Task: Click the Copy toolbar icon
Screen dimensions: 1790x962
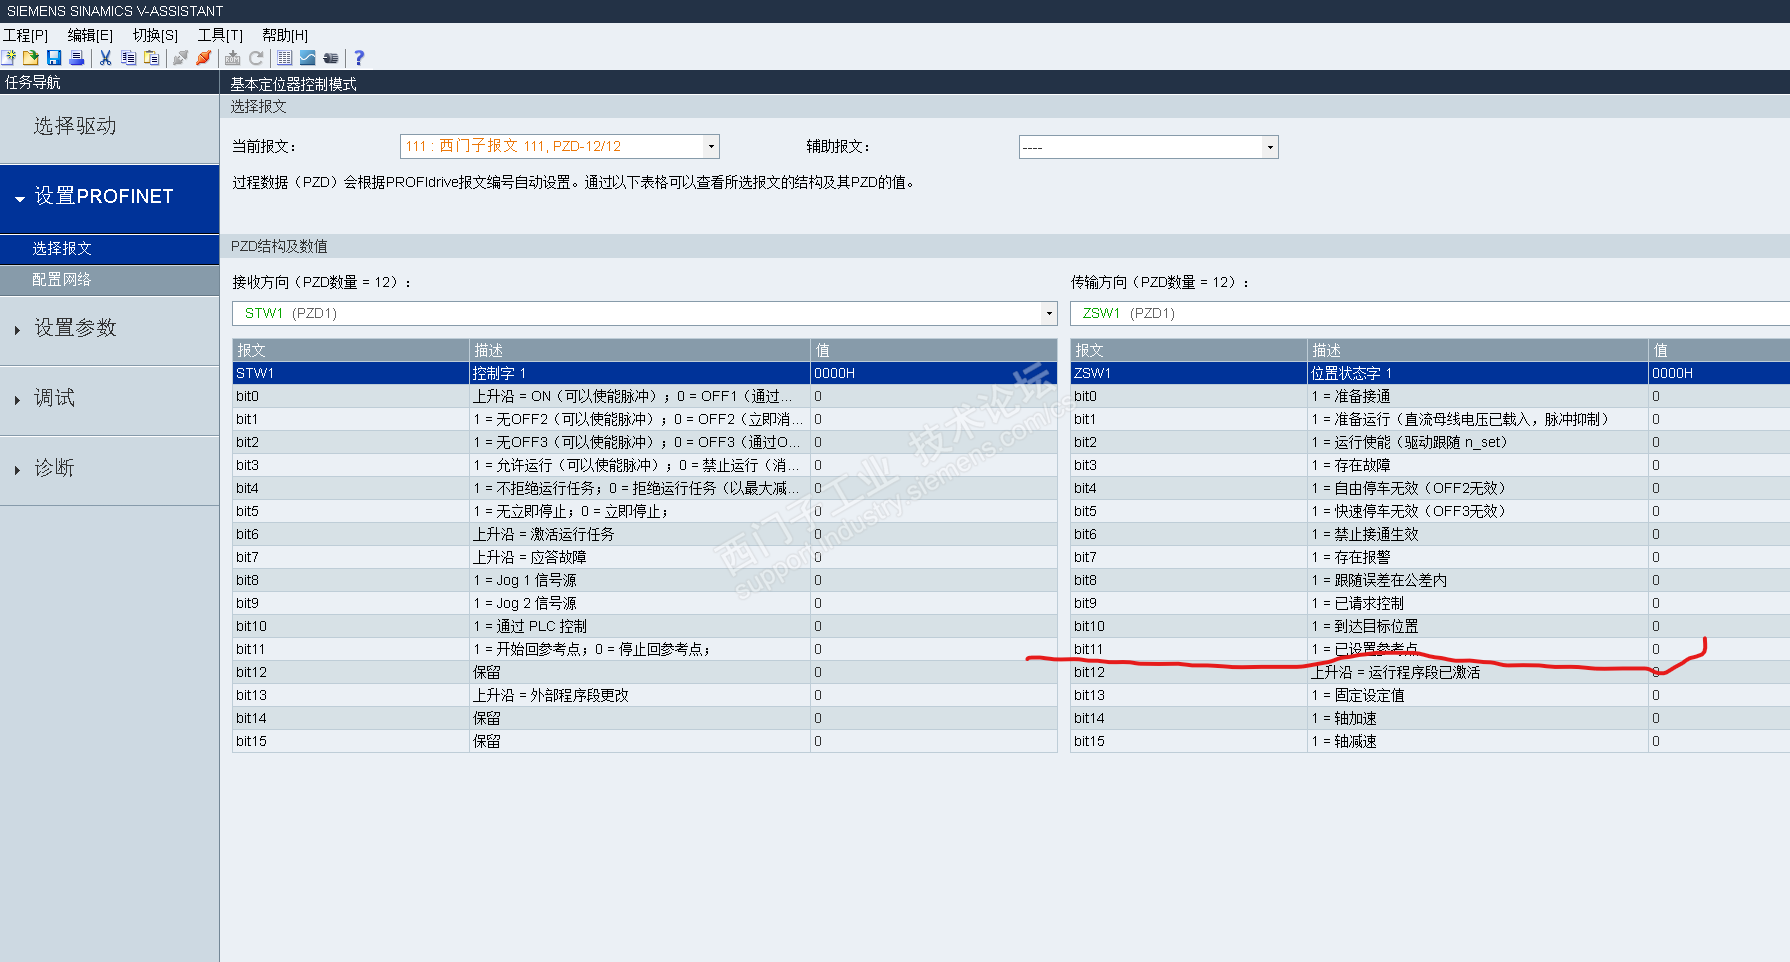Action: pos(128,58)
